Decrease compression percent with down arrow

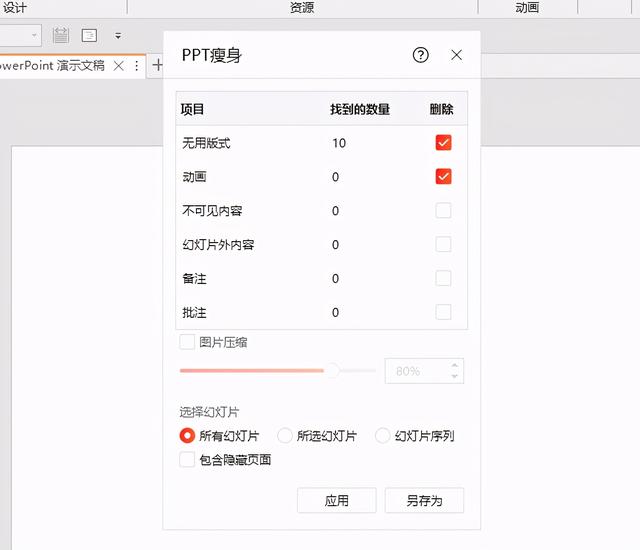[x=455, y=376]
